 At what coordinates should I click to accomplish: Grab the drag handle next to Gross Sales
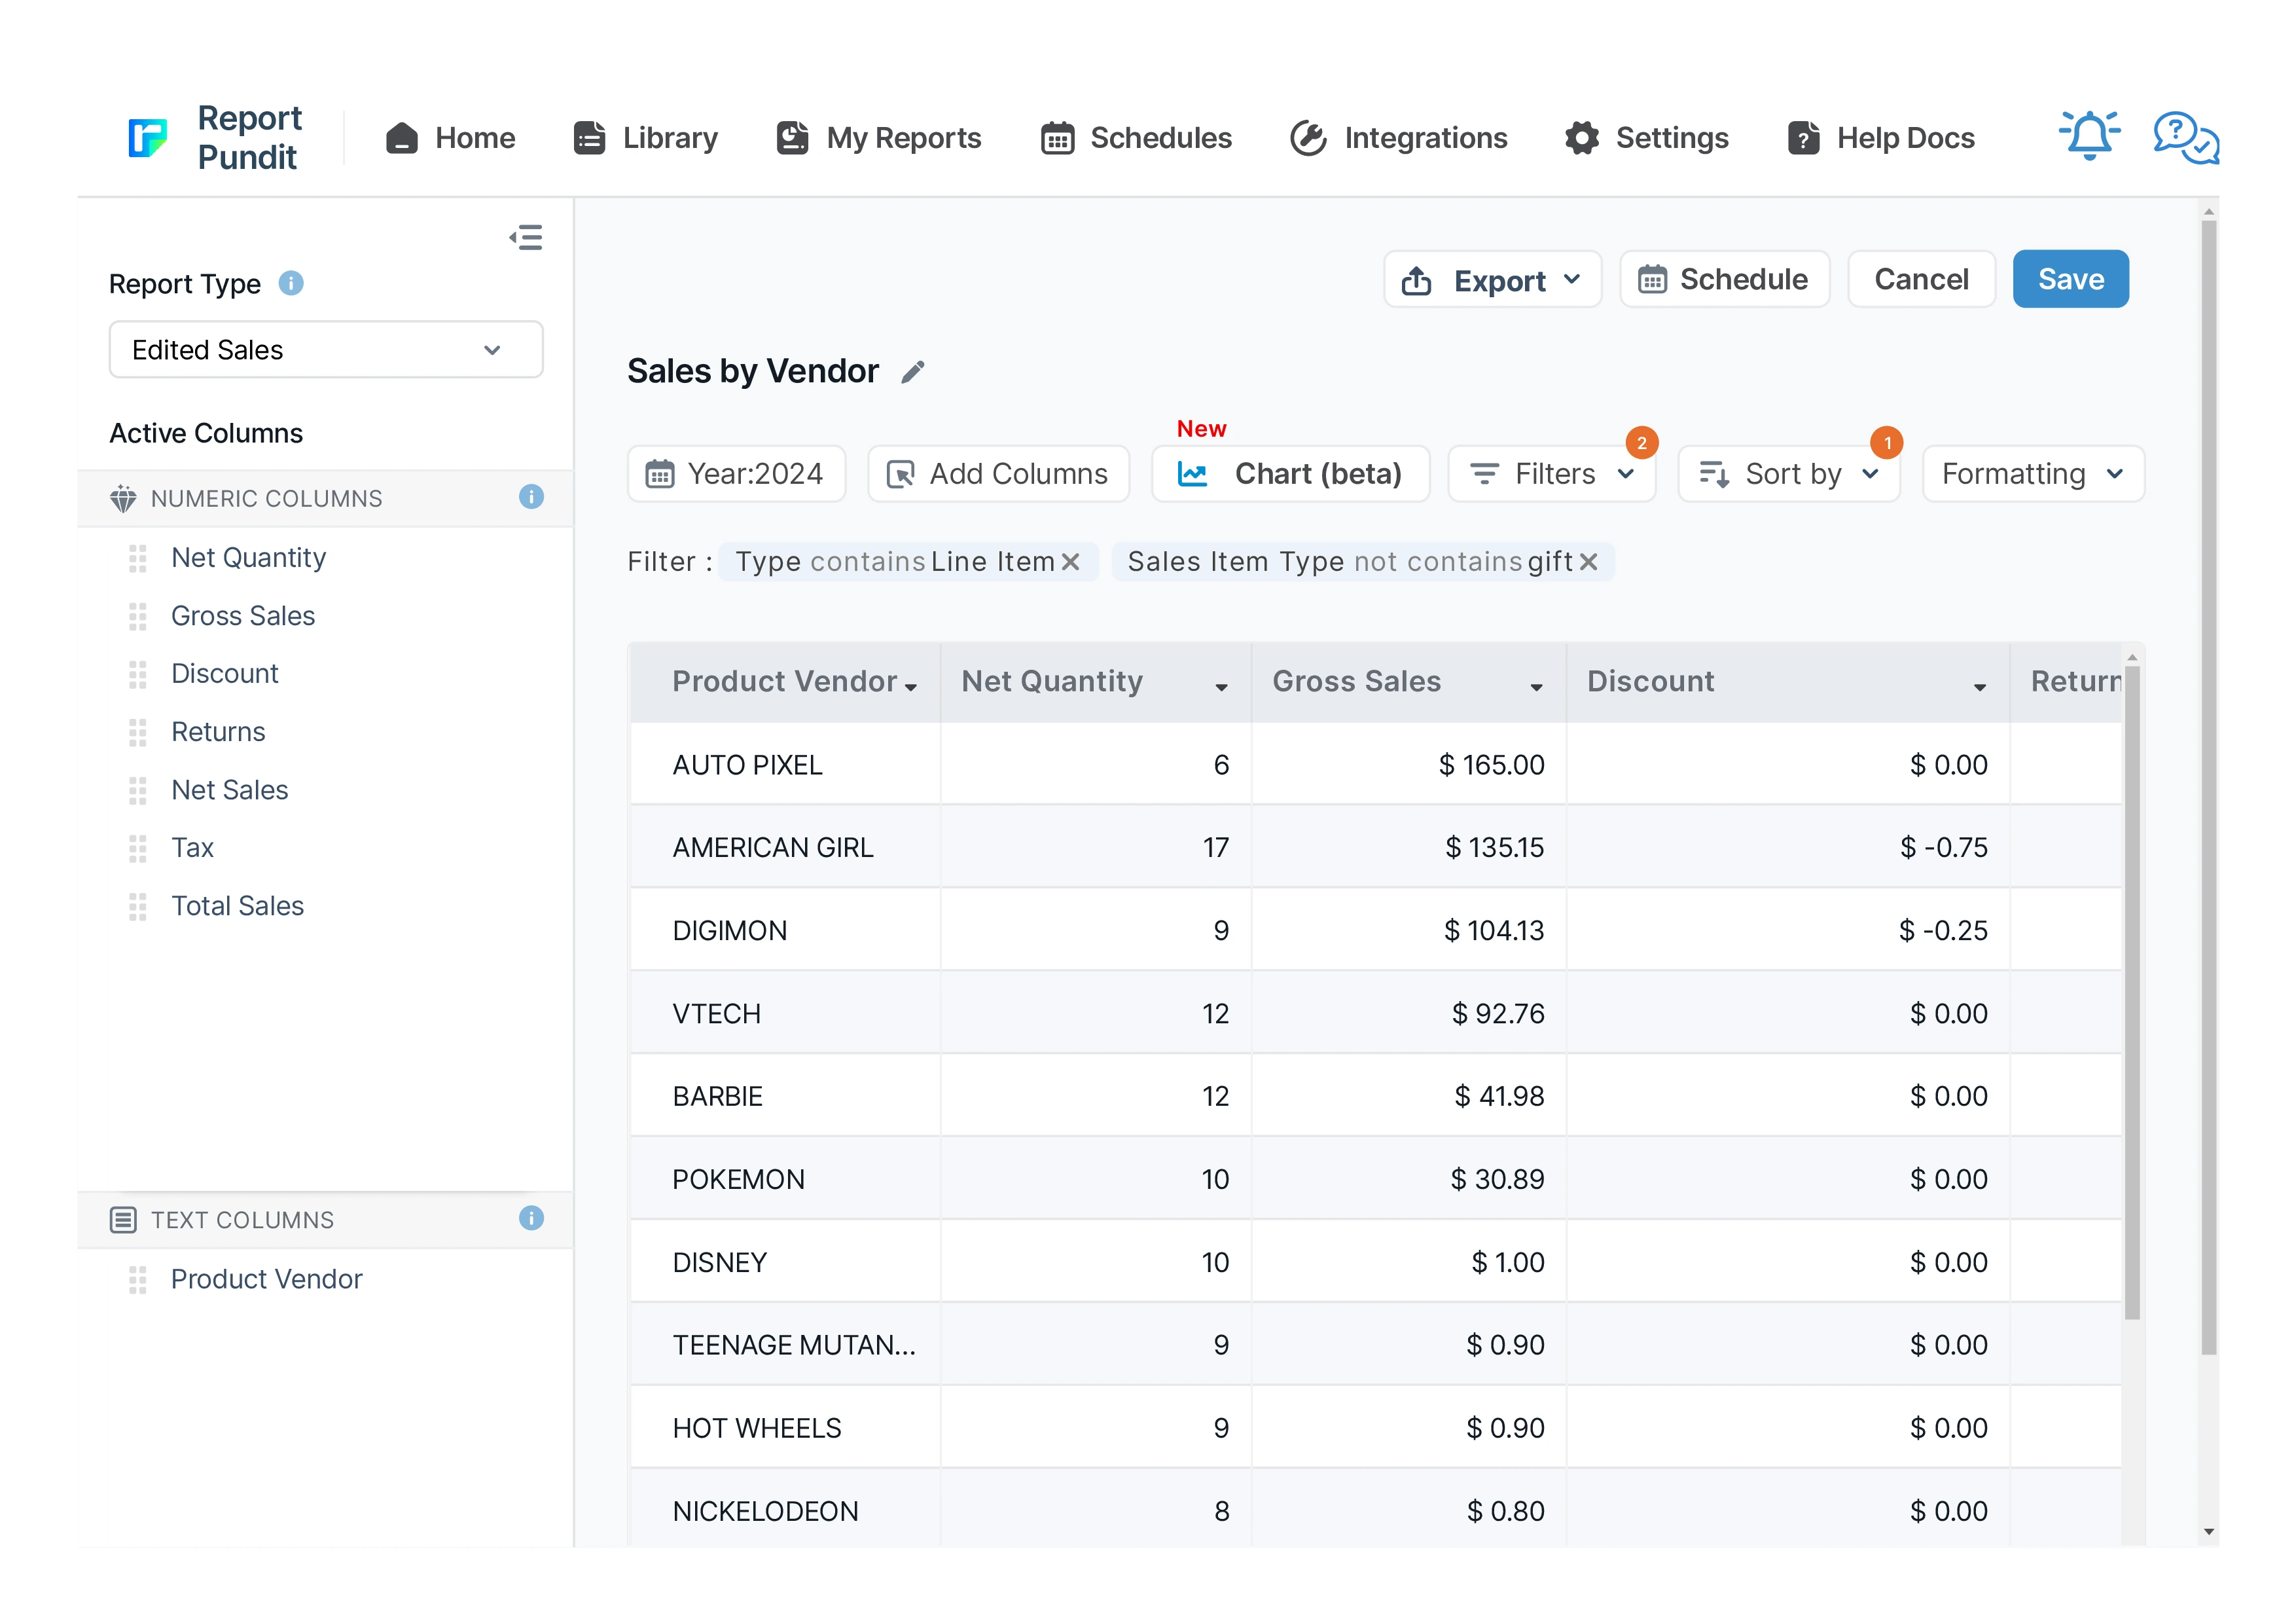point(138,616)
